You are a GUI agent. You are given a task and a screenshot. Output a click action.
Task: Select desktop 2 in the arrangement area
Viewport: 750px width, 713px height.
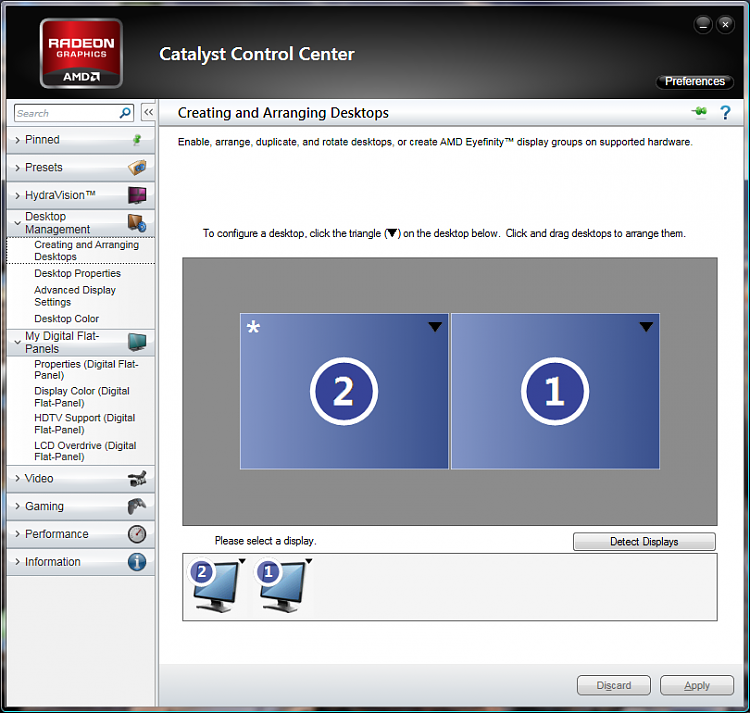(344, 391)
